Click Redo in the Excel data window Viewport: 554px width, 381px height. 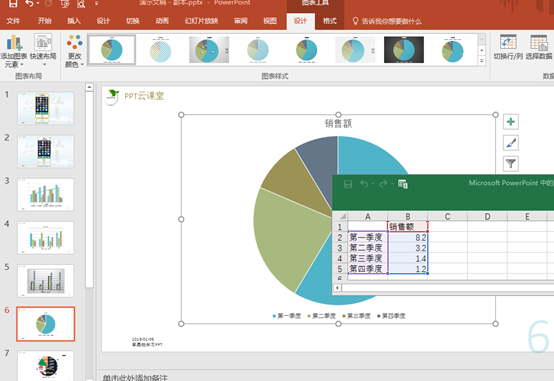tap(383, 184)
